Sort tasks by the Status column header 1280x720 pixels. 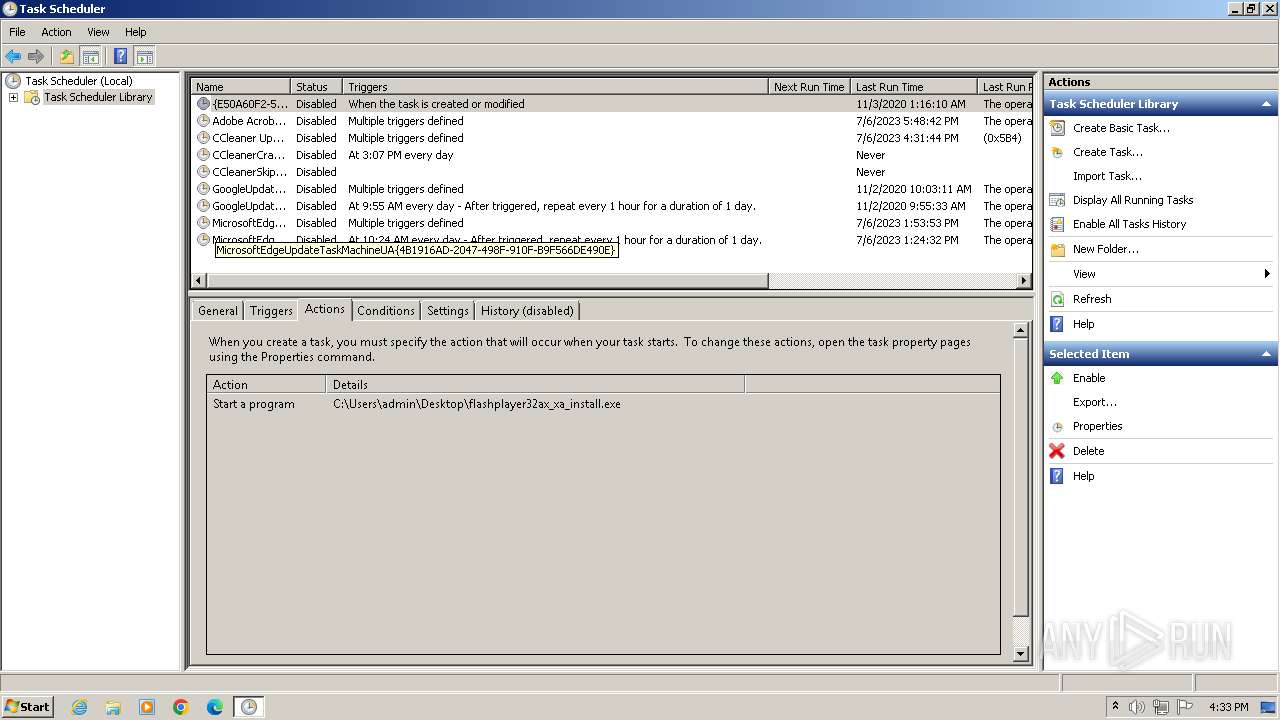316,87
